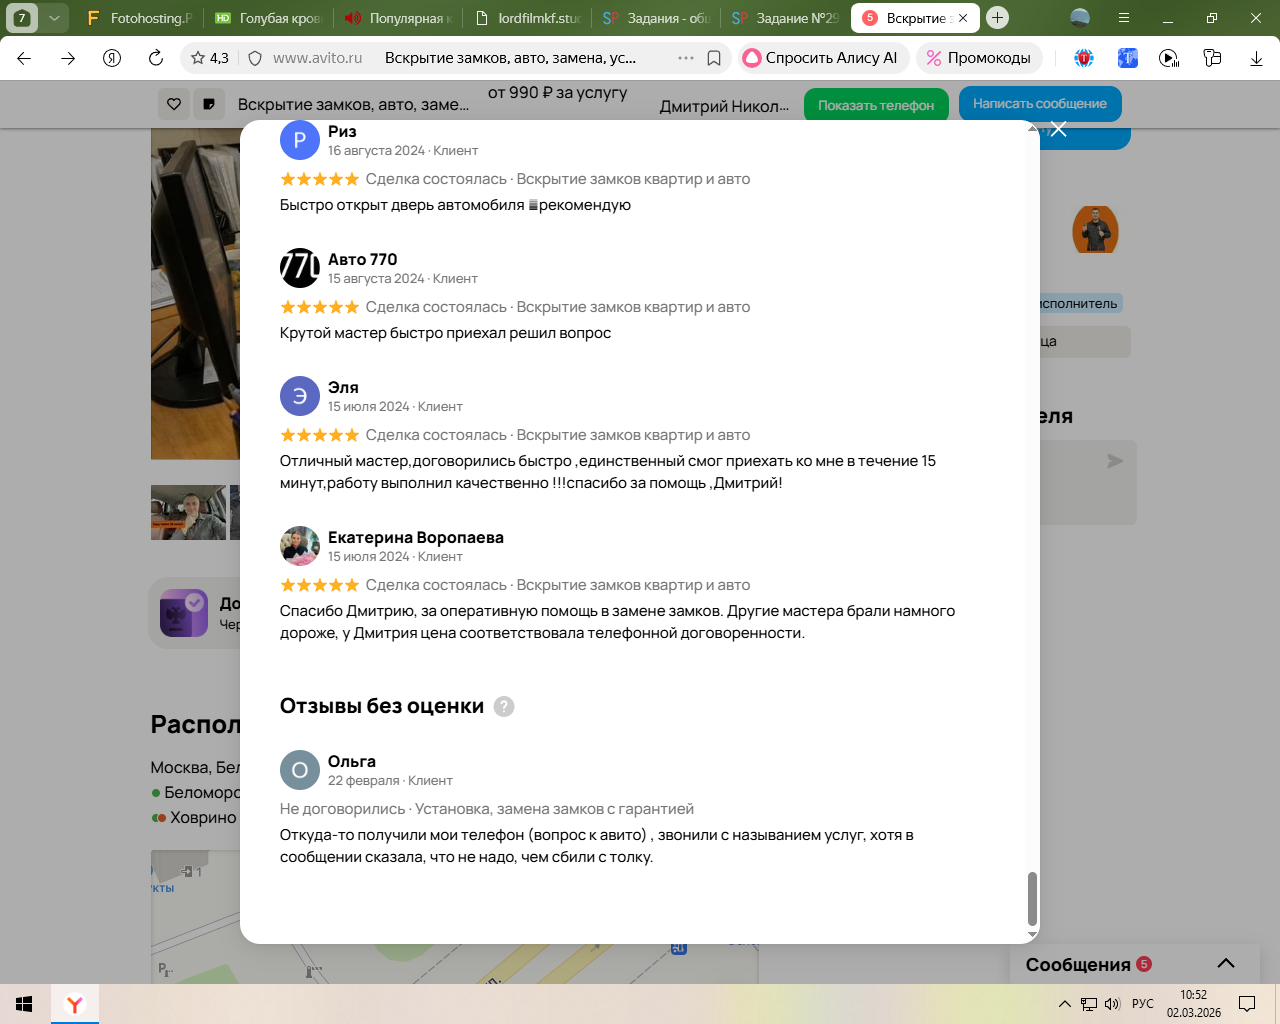Image resolution: width=1280 pixels, height=1024 pixels.
Task: Open seller Дмитрий Никол... profile link
Action: pyautogui.click(x=724, y=106)
